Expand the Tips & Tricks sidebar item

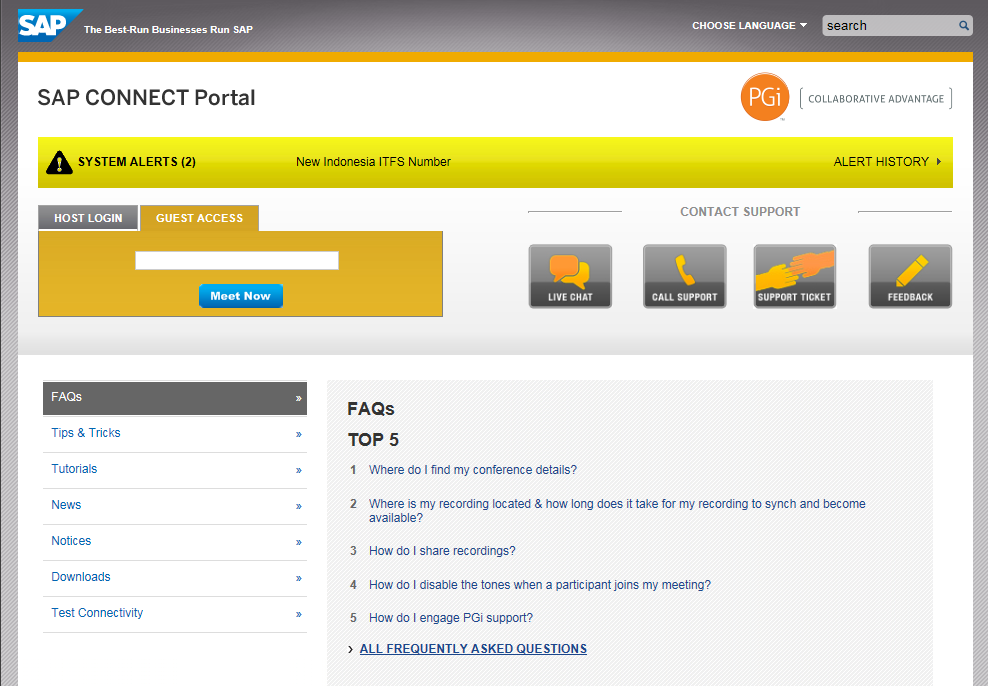tap(175, 433)
